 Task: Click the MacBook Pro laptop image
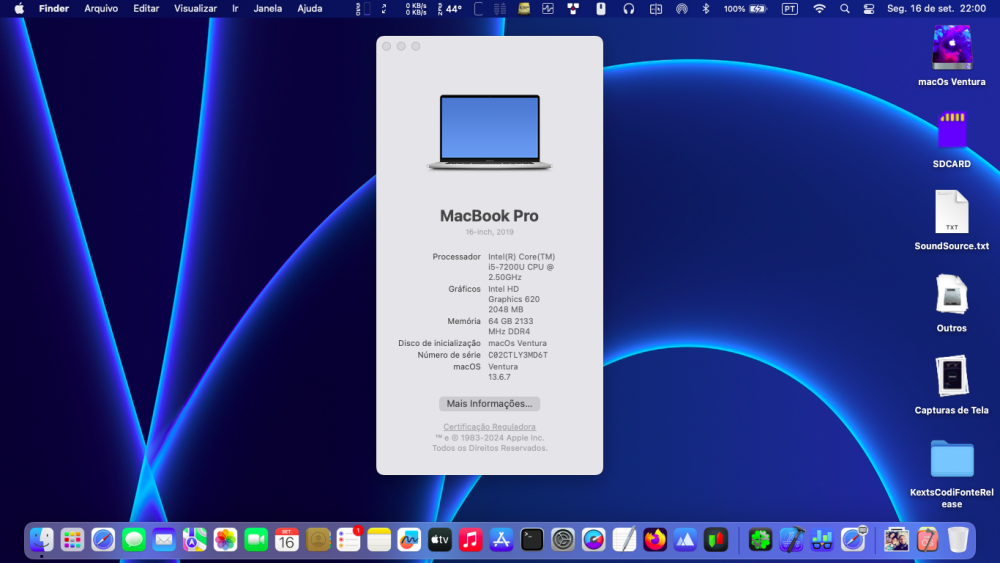[x=489, y=132]
